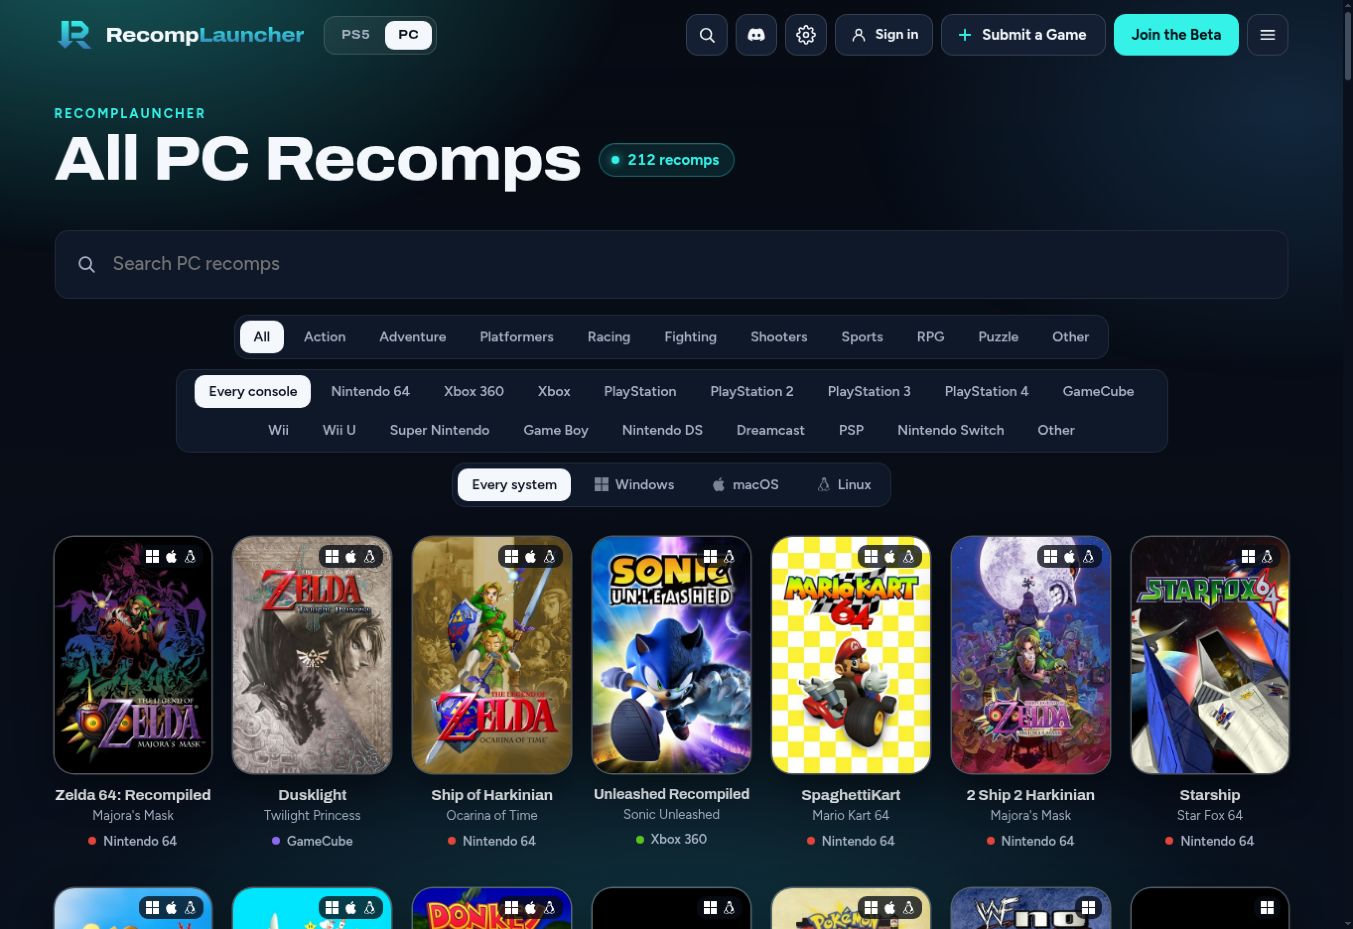Open Starship cover thumbnail

click(x=1210, y=655)
